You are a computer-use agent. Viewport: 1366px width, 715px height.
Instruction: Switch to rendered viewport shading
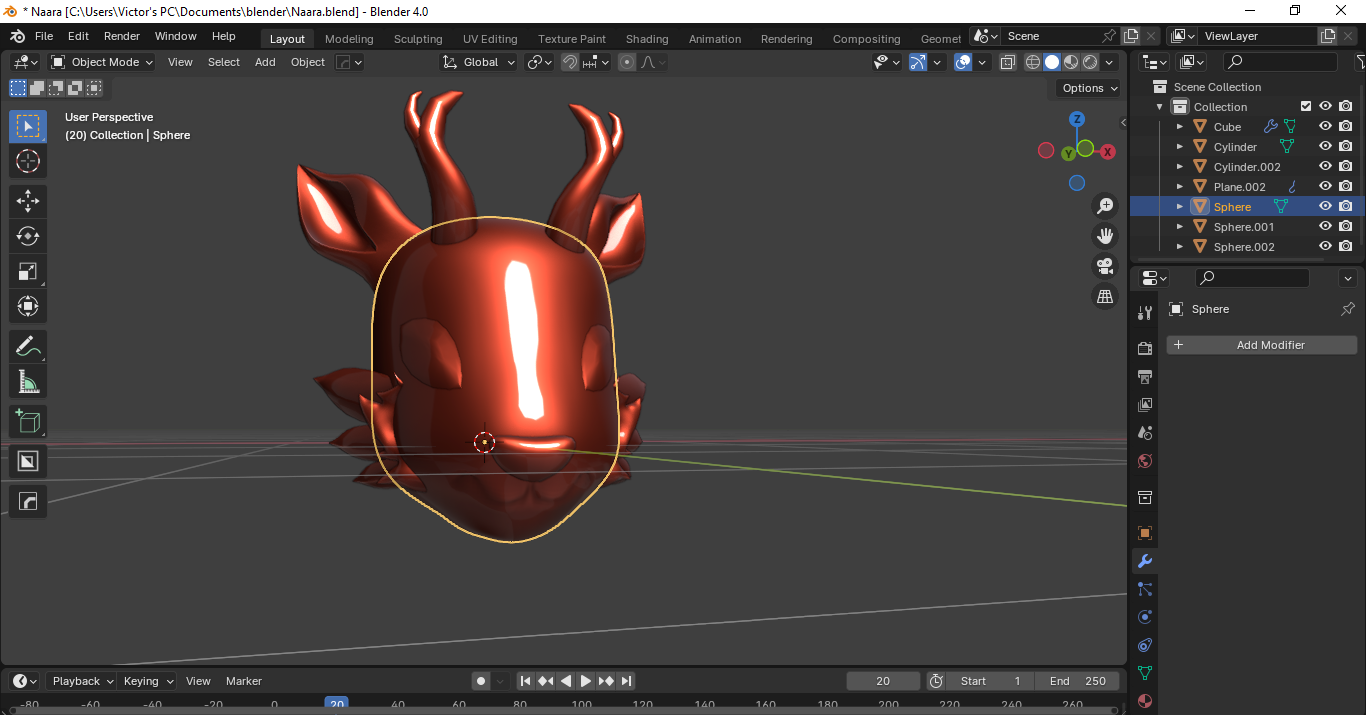tap(1090, 62)
